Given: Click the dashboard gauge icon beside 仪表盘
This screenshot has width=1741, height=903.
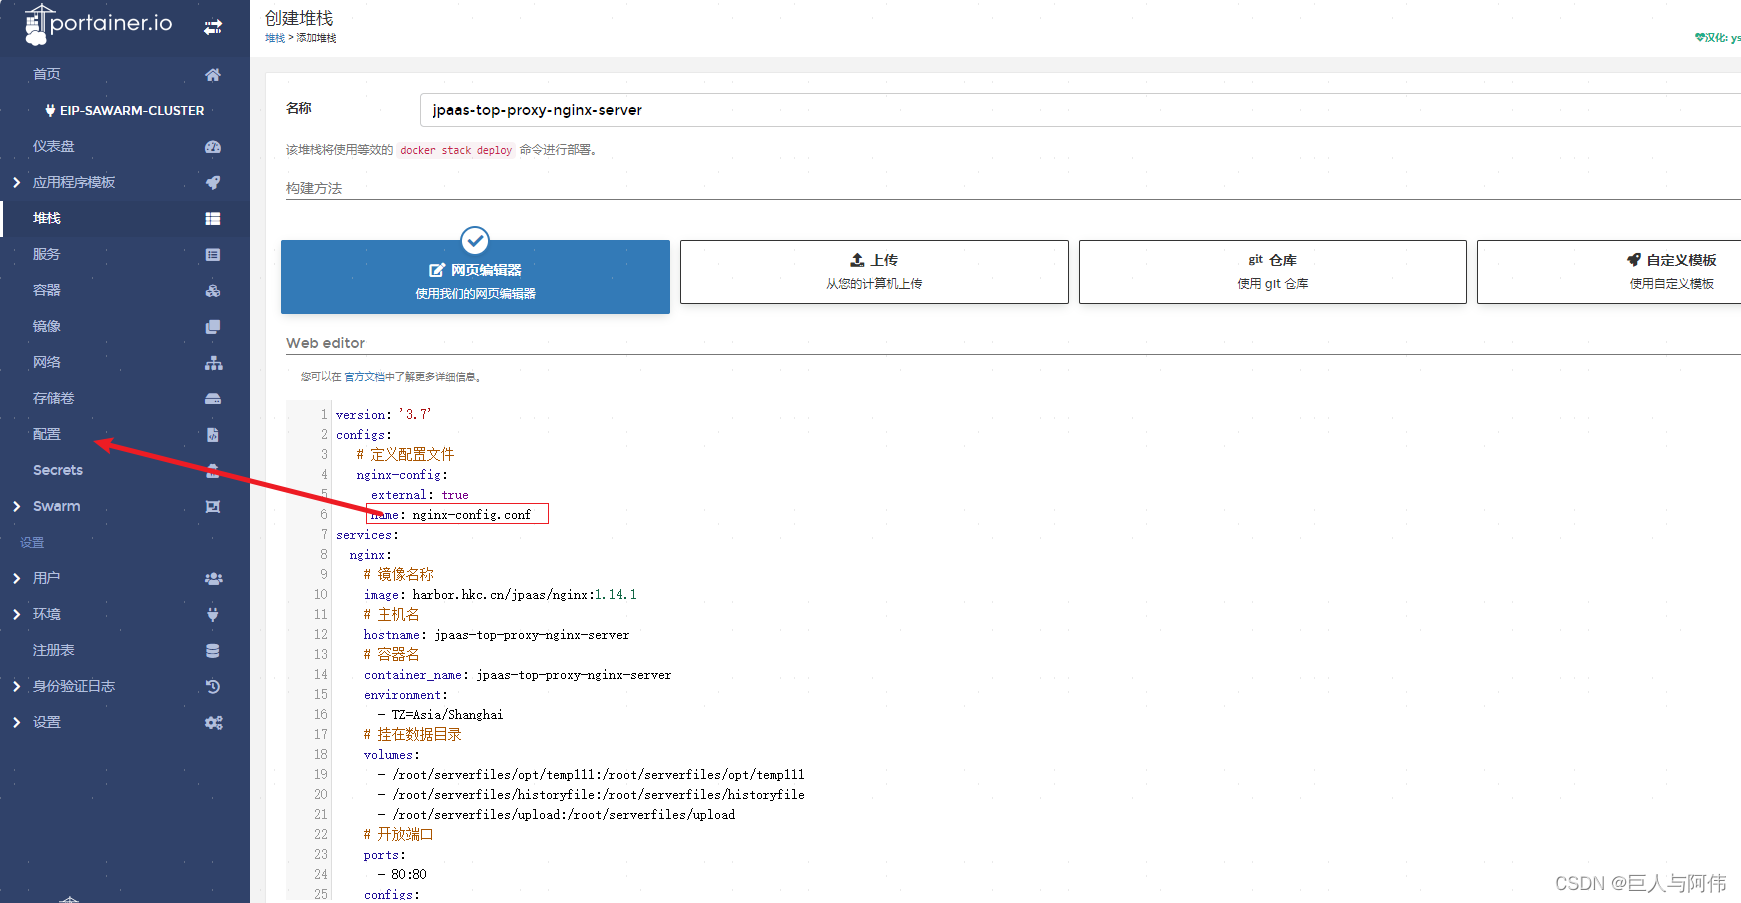Looking at the screenshot, I should click(213, 146).
